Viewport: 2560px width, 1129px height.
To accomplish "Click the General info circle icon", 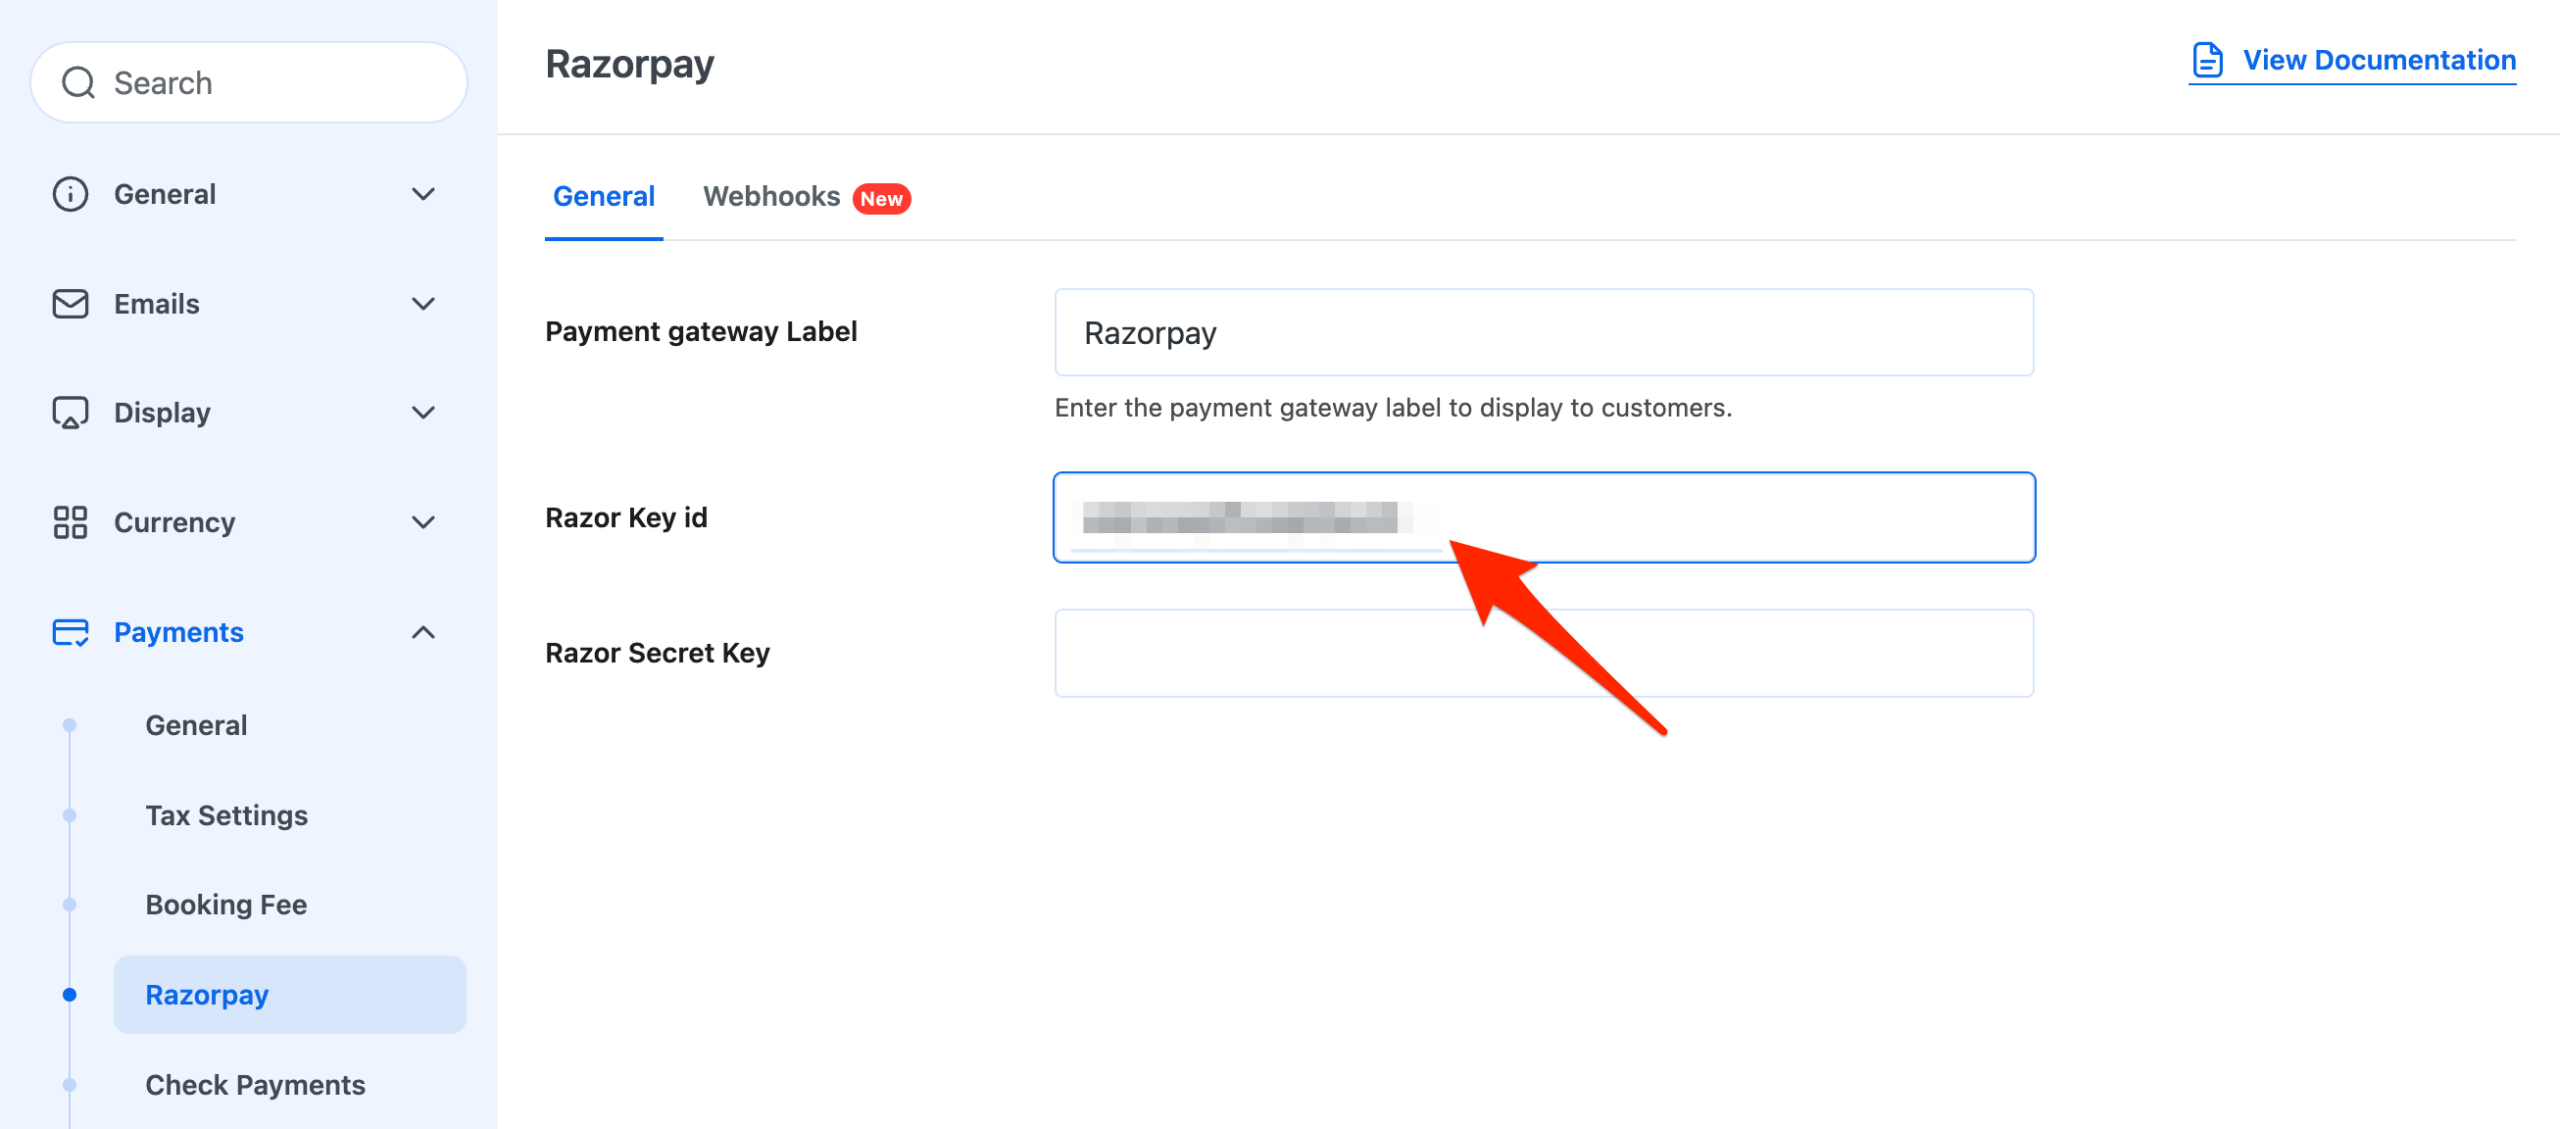I will coord(70,194).
